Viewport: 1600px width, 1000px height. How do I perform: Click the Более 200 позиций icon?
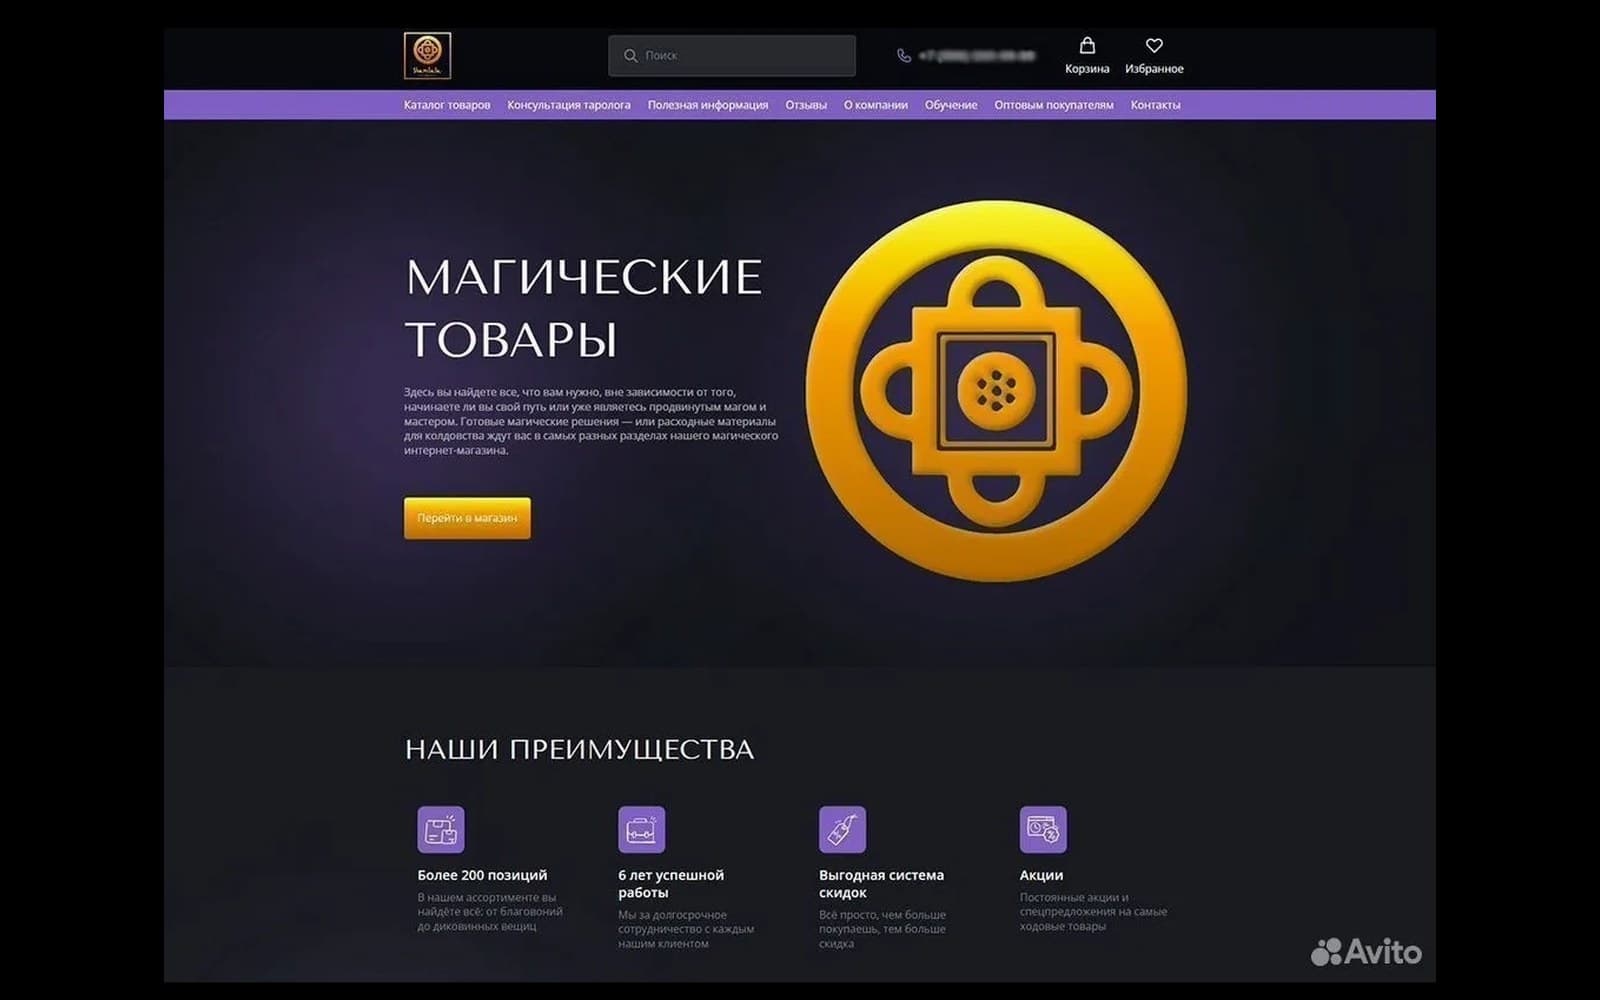(x=441, y=829)
